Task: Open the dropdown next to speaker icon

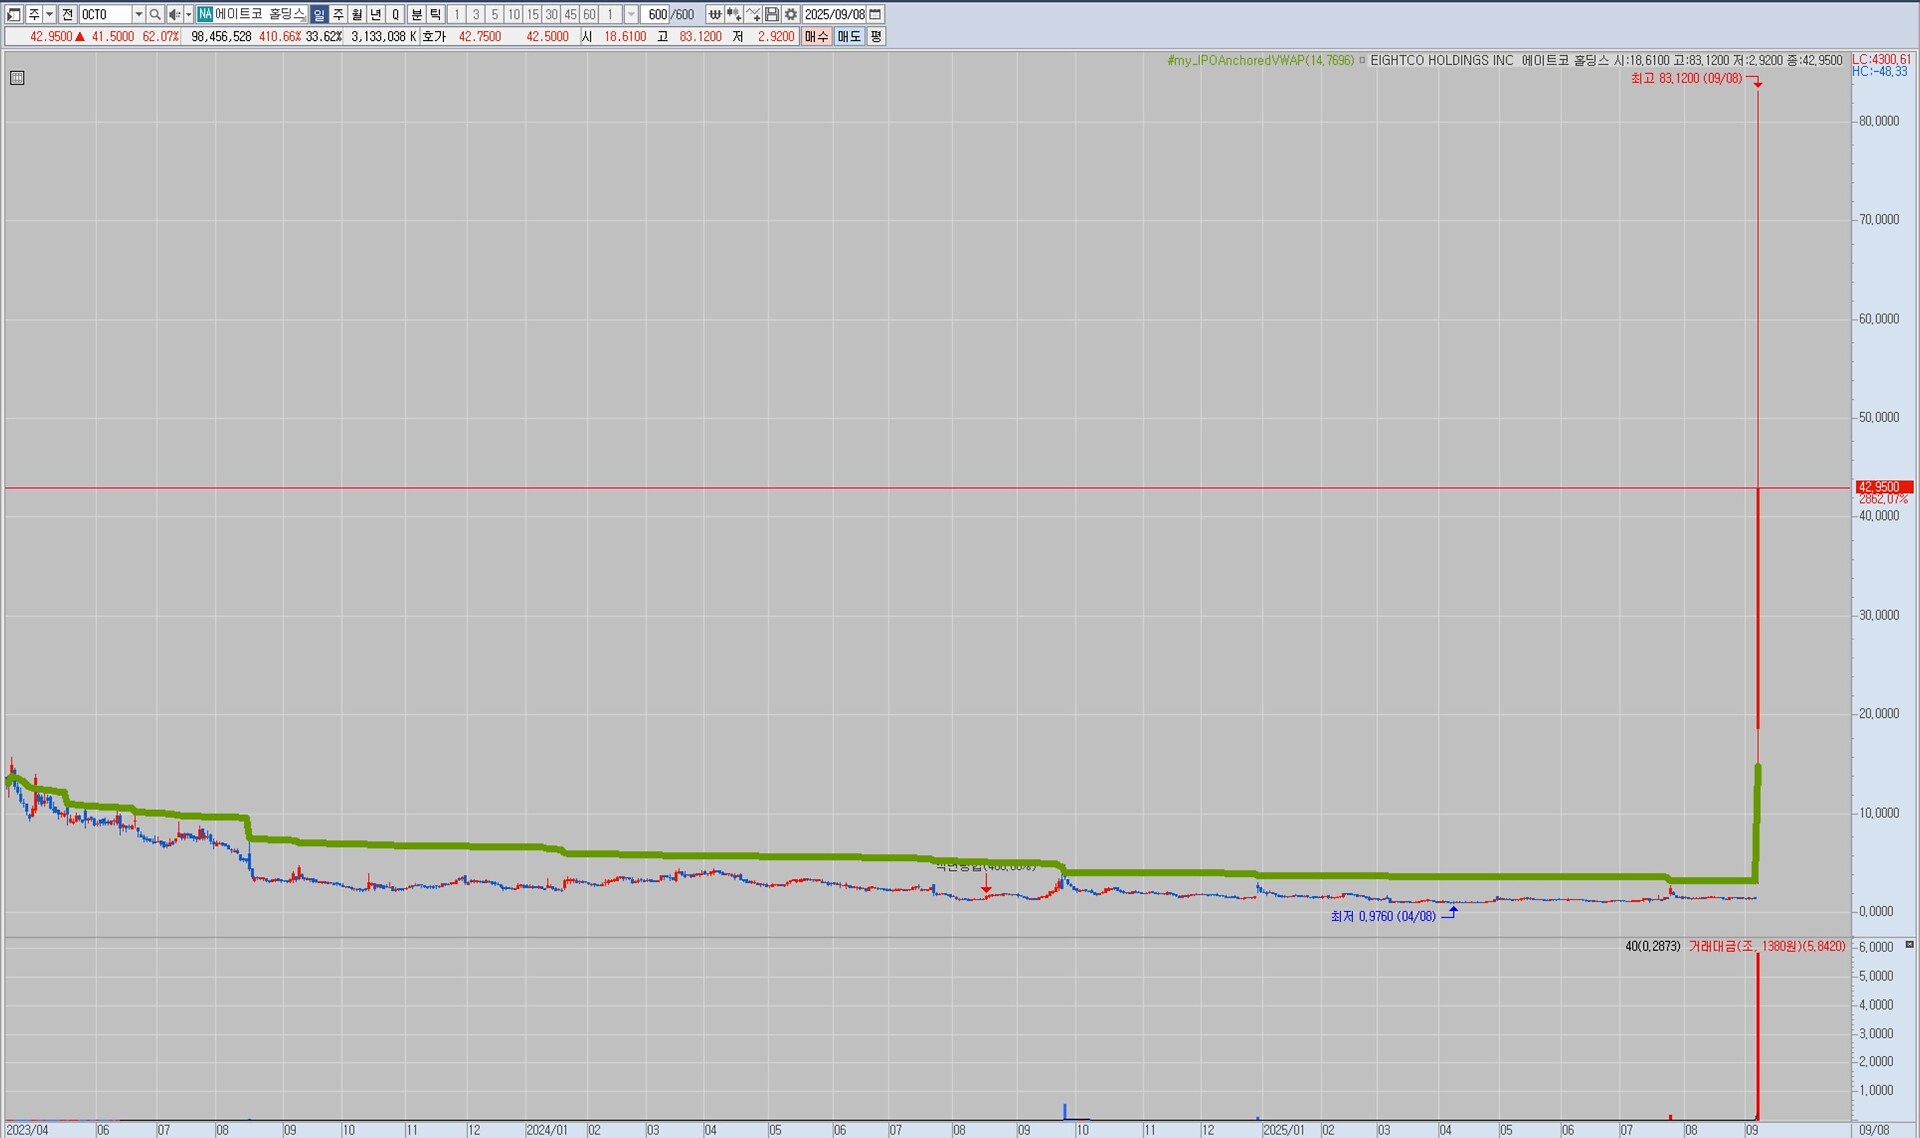Action: pyautogui.click(x=188, y=14)
